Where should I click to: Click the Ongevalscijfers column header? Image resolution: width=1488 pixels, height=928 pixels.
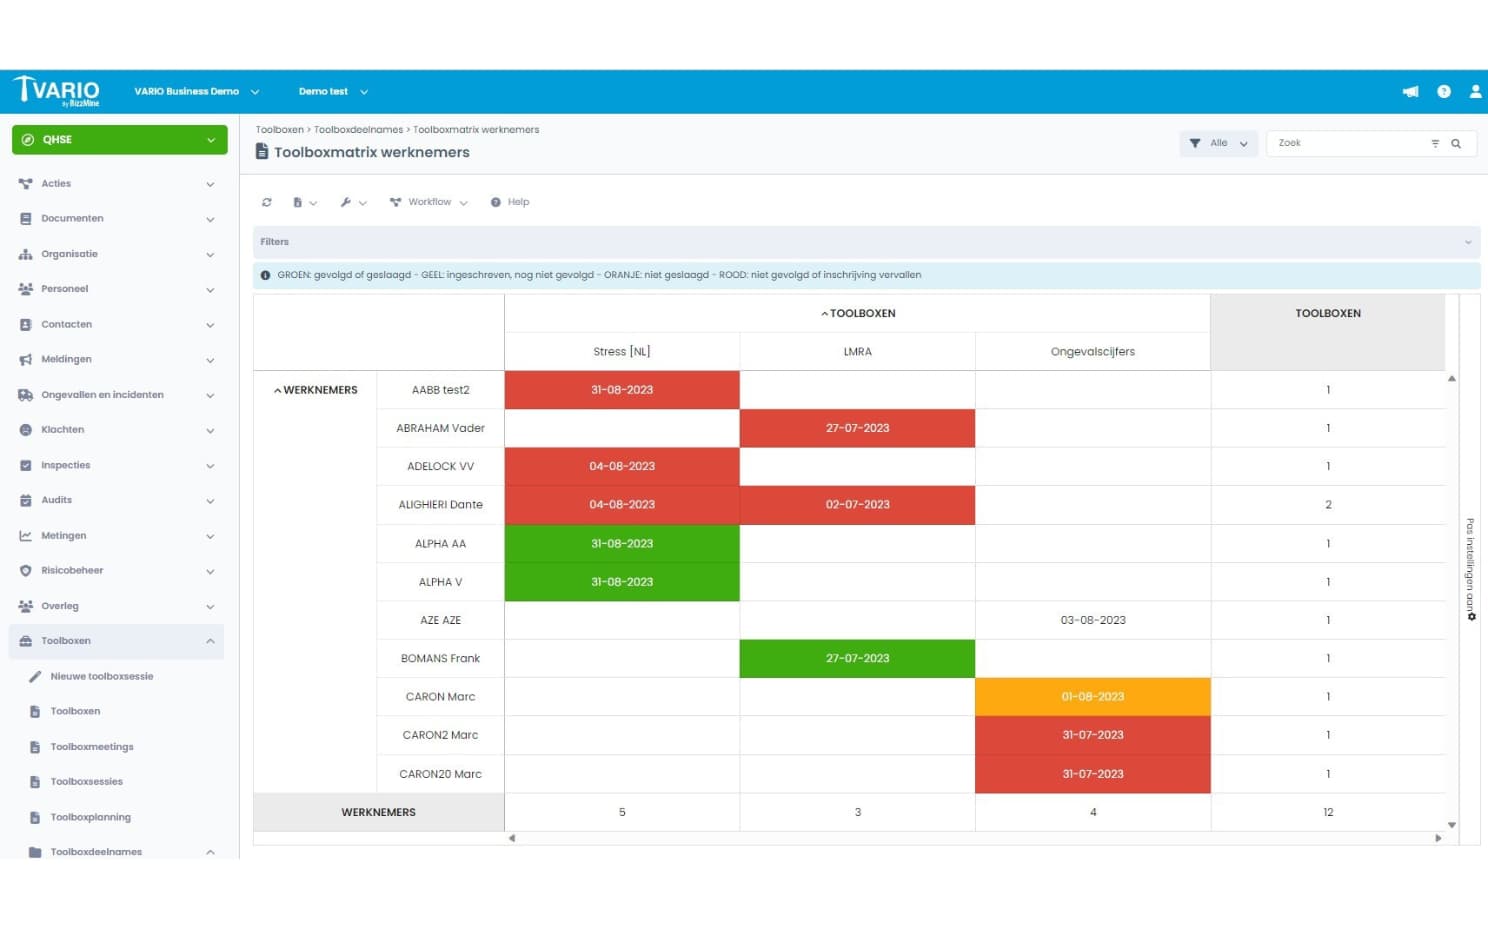click(x=1093, y=352)
